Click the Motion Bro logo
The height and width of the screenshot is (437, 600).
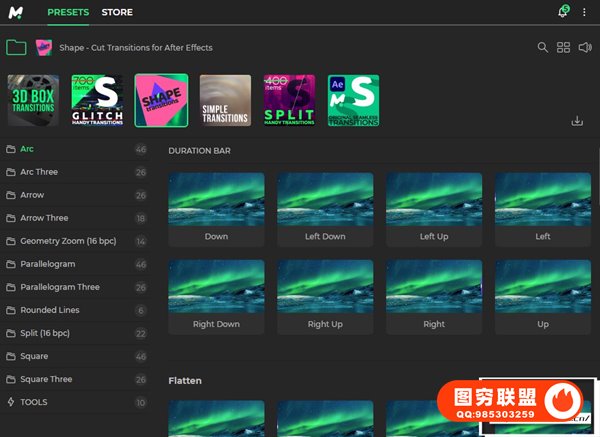click(17, 12)
